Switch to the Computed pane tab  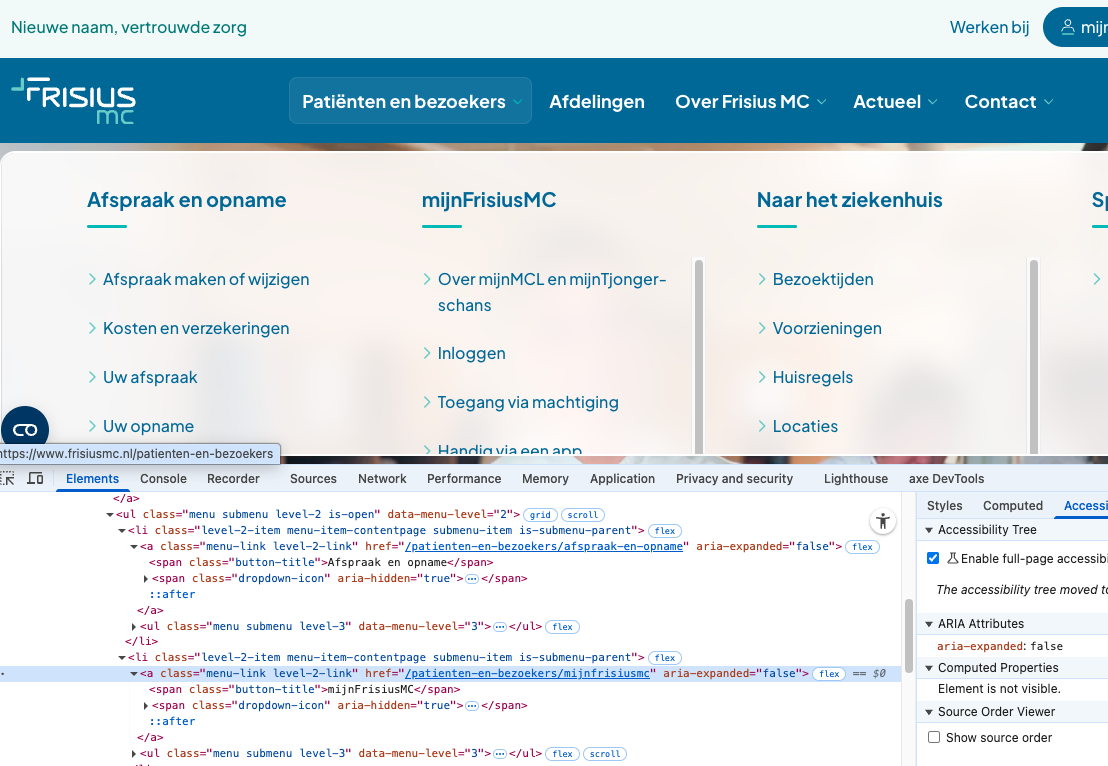1013,505
